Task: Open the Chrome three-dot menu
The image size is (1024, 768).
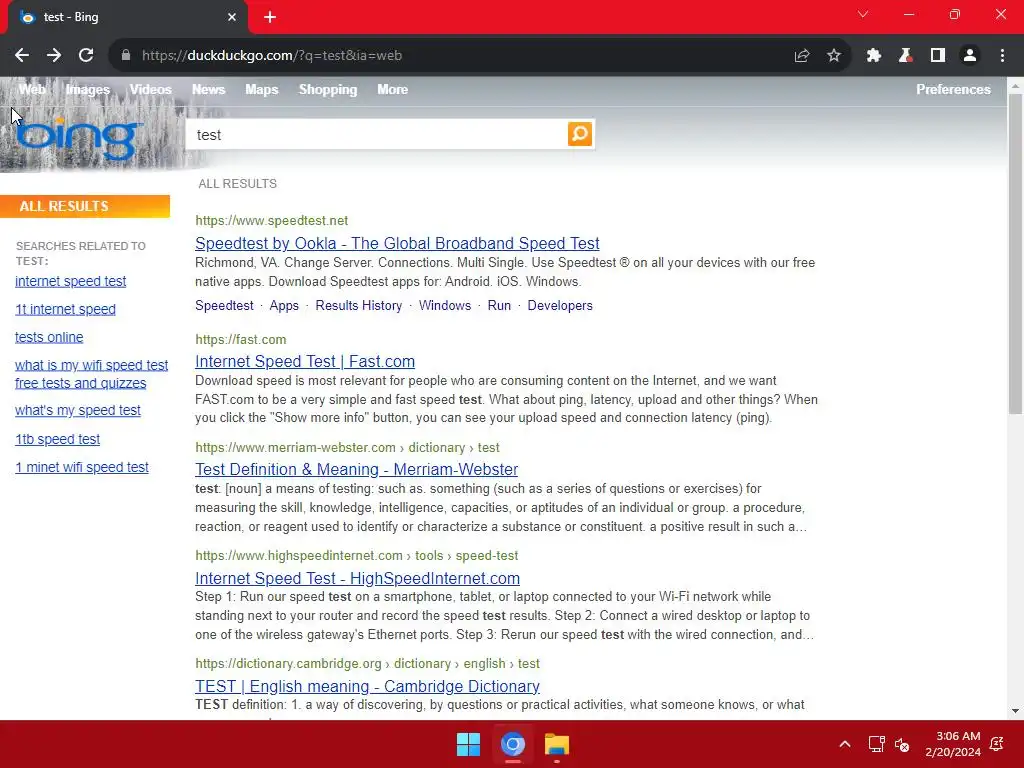Action: [1002, 56]
